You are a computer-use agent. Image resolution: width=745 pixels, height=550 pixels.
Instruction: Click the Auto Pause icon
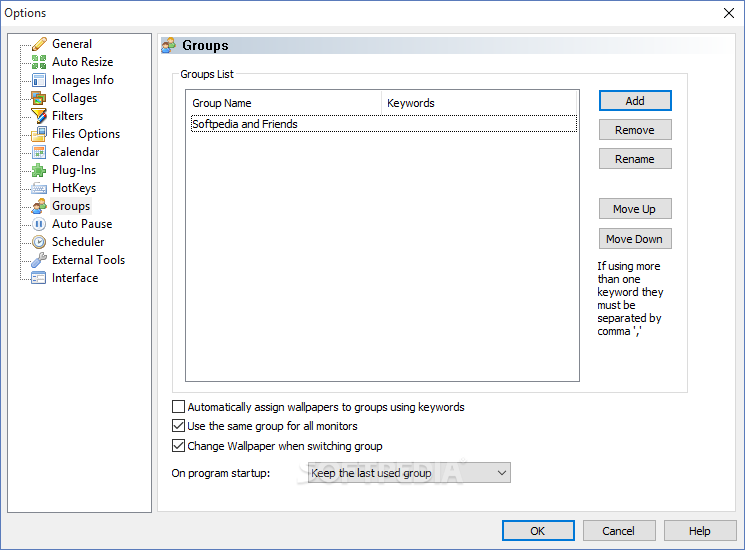[x=39, y=224]
